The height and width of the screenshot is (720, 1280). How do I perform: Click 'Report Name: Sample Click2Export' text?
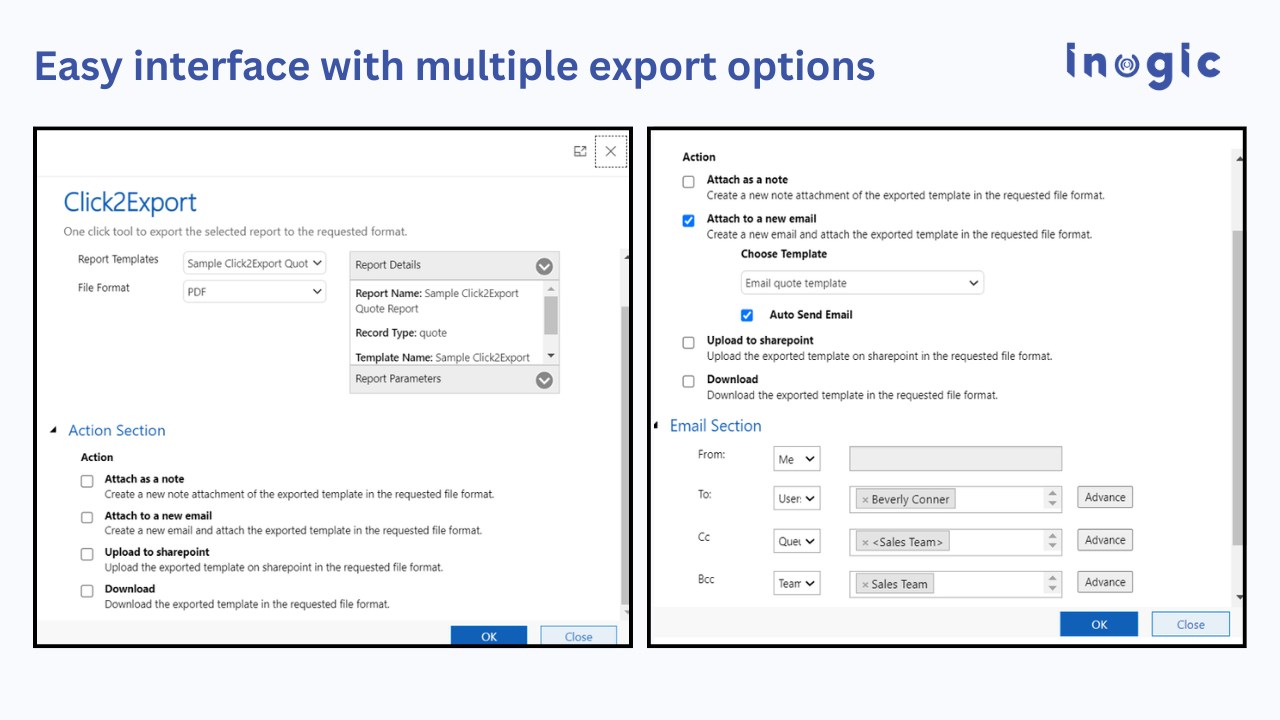pyautogui.click(x=437, y=294)
